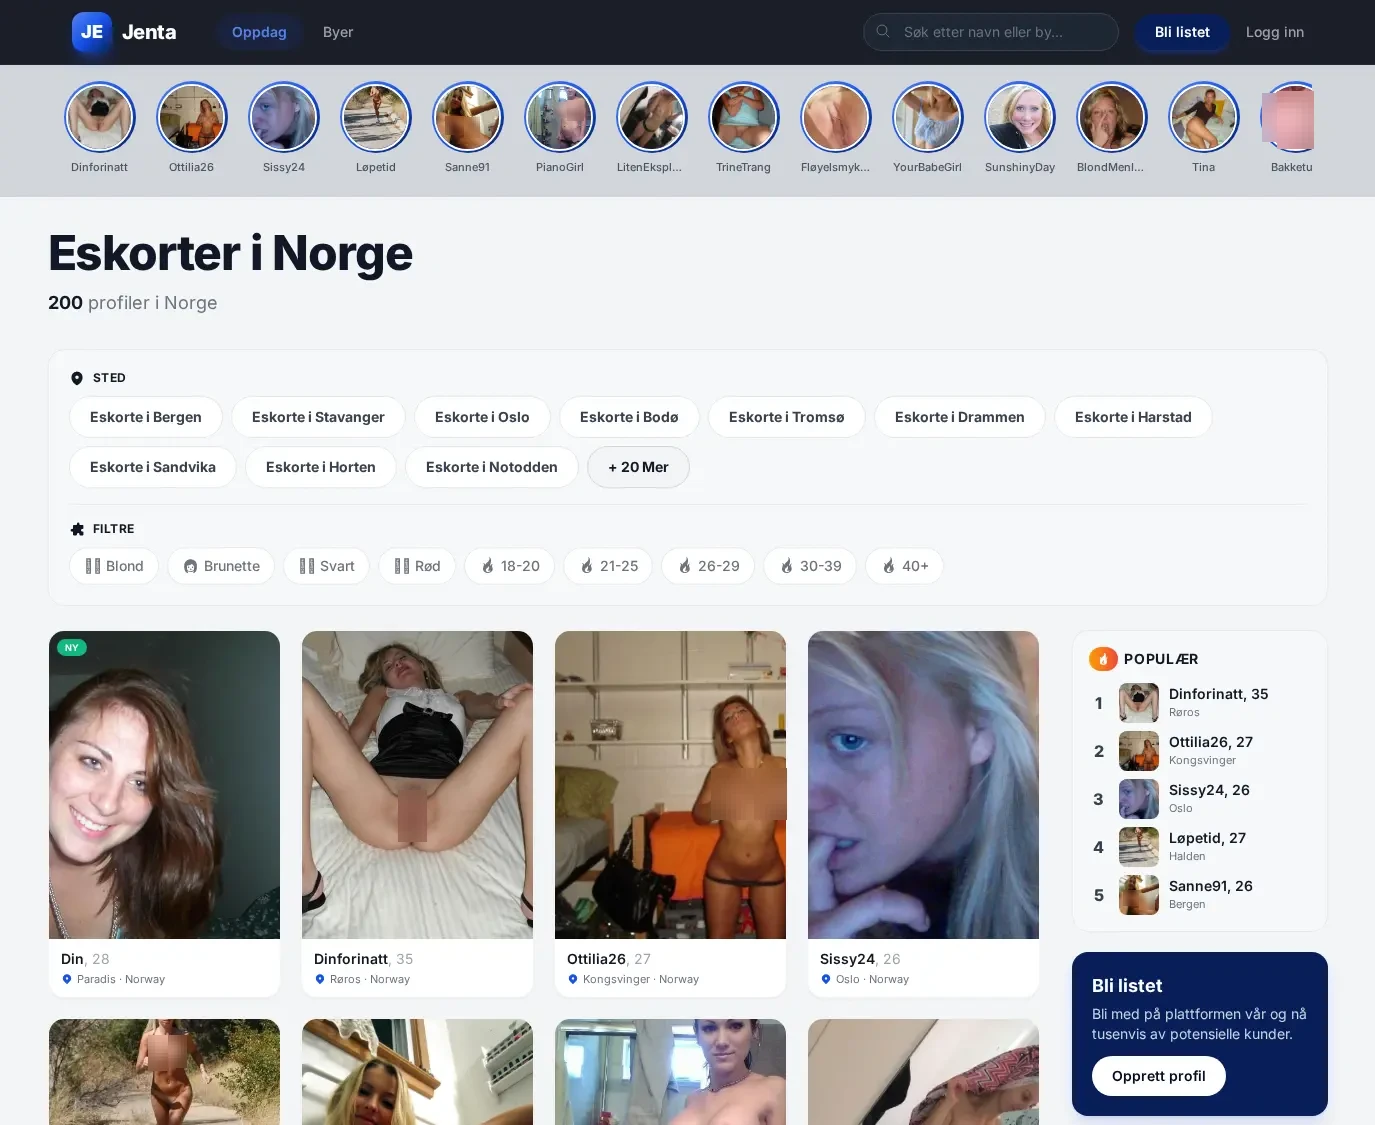This screenshot has width=1375, height=1125.
Task: Choose the Eskorte i Tromsø chip
Action: [787, 417]
